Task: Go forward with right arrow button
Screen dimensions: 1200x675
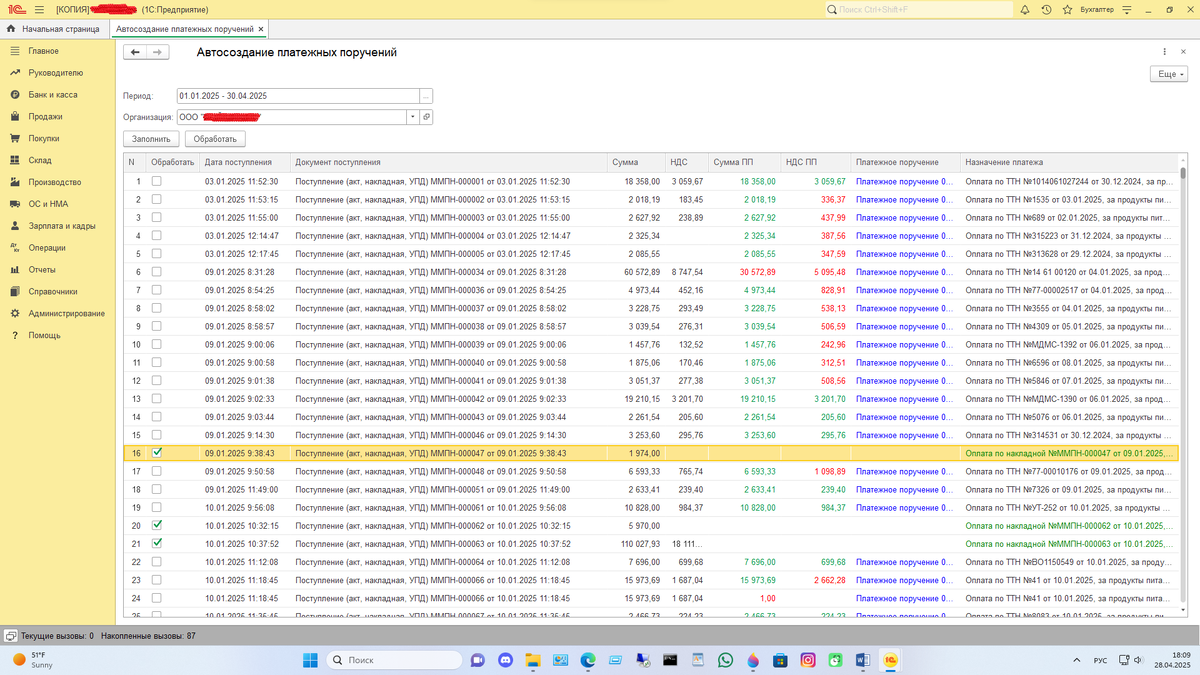Action: click(158, 52)
